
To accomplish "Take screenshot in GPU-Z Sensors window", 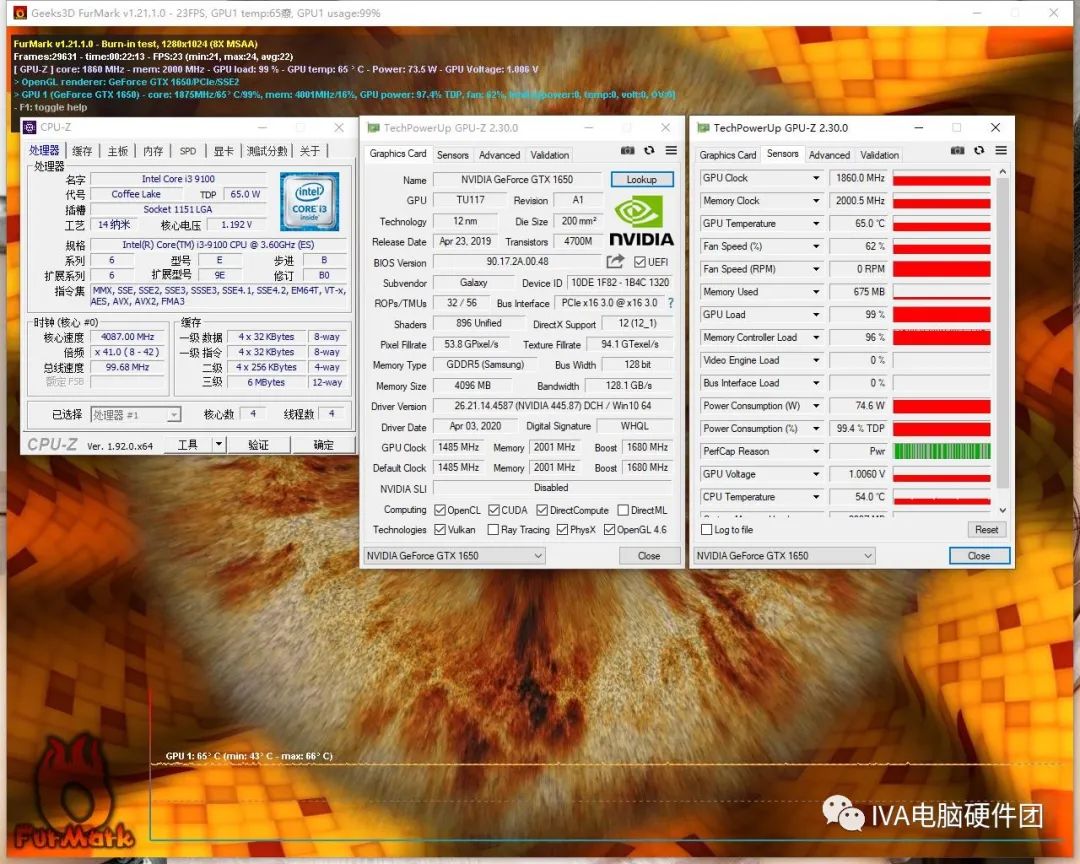I will click(957, 150).
